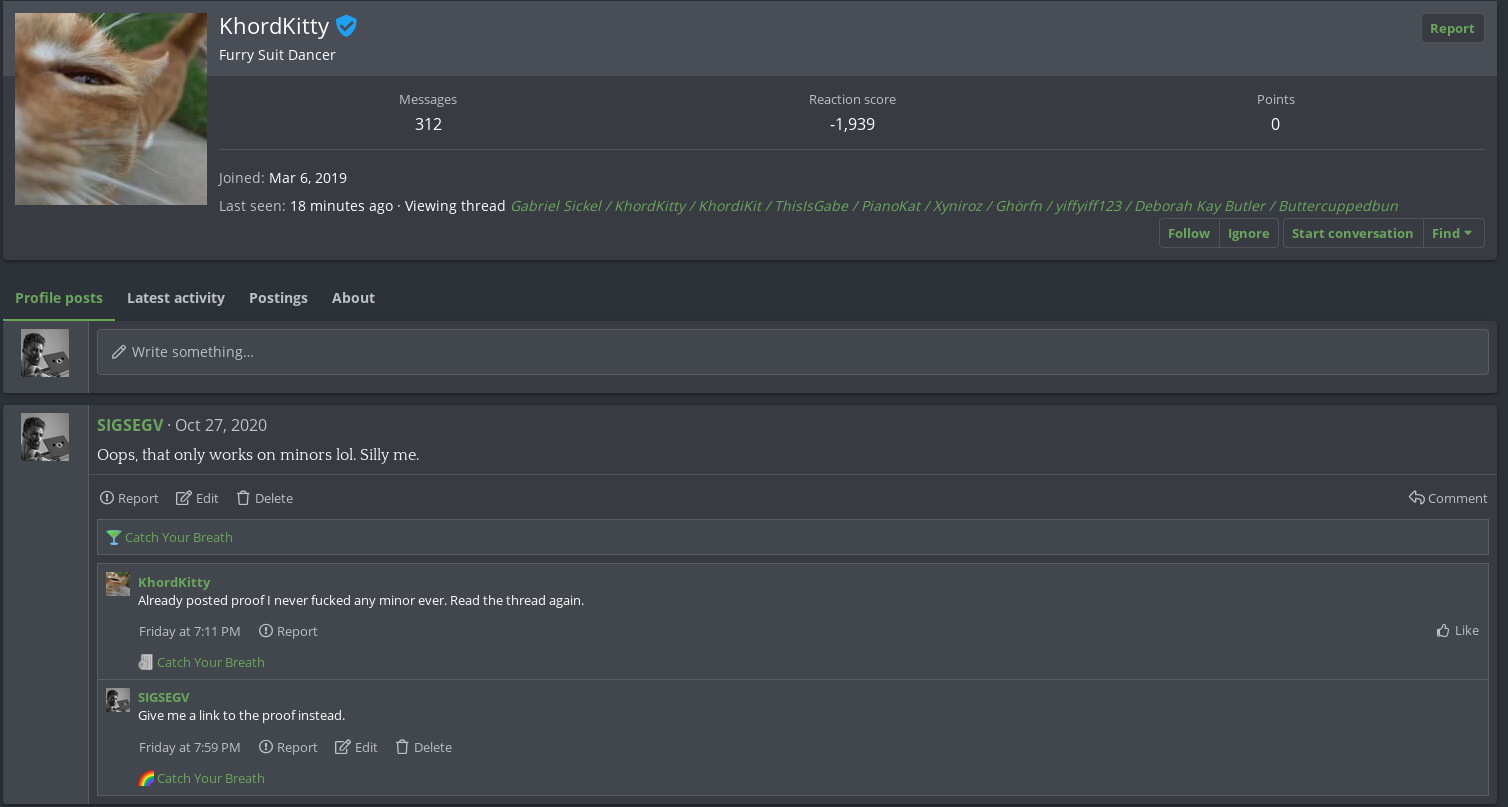
Task: Start conversation with KhordKitty
Action: tap(1353, 233)
